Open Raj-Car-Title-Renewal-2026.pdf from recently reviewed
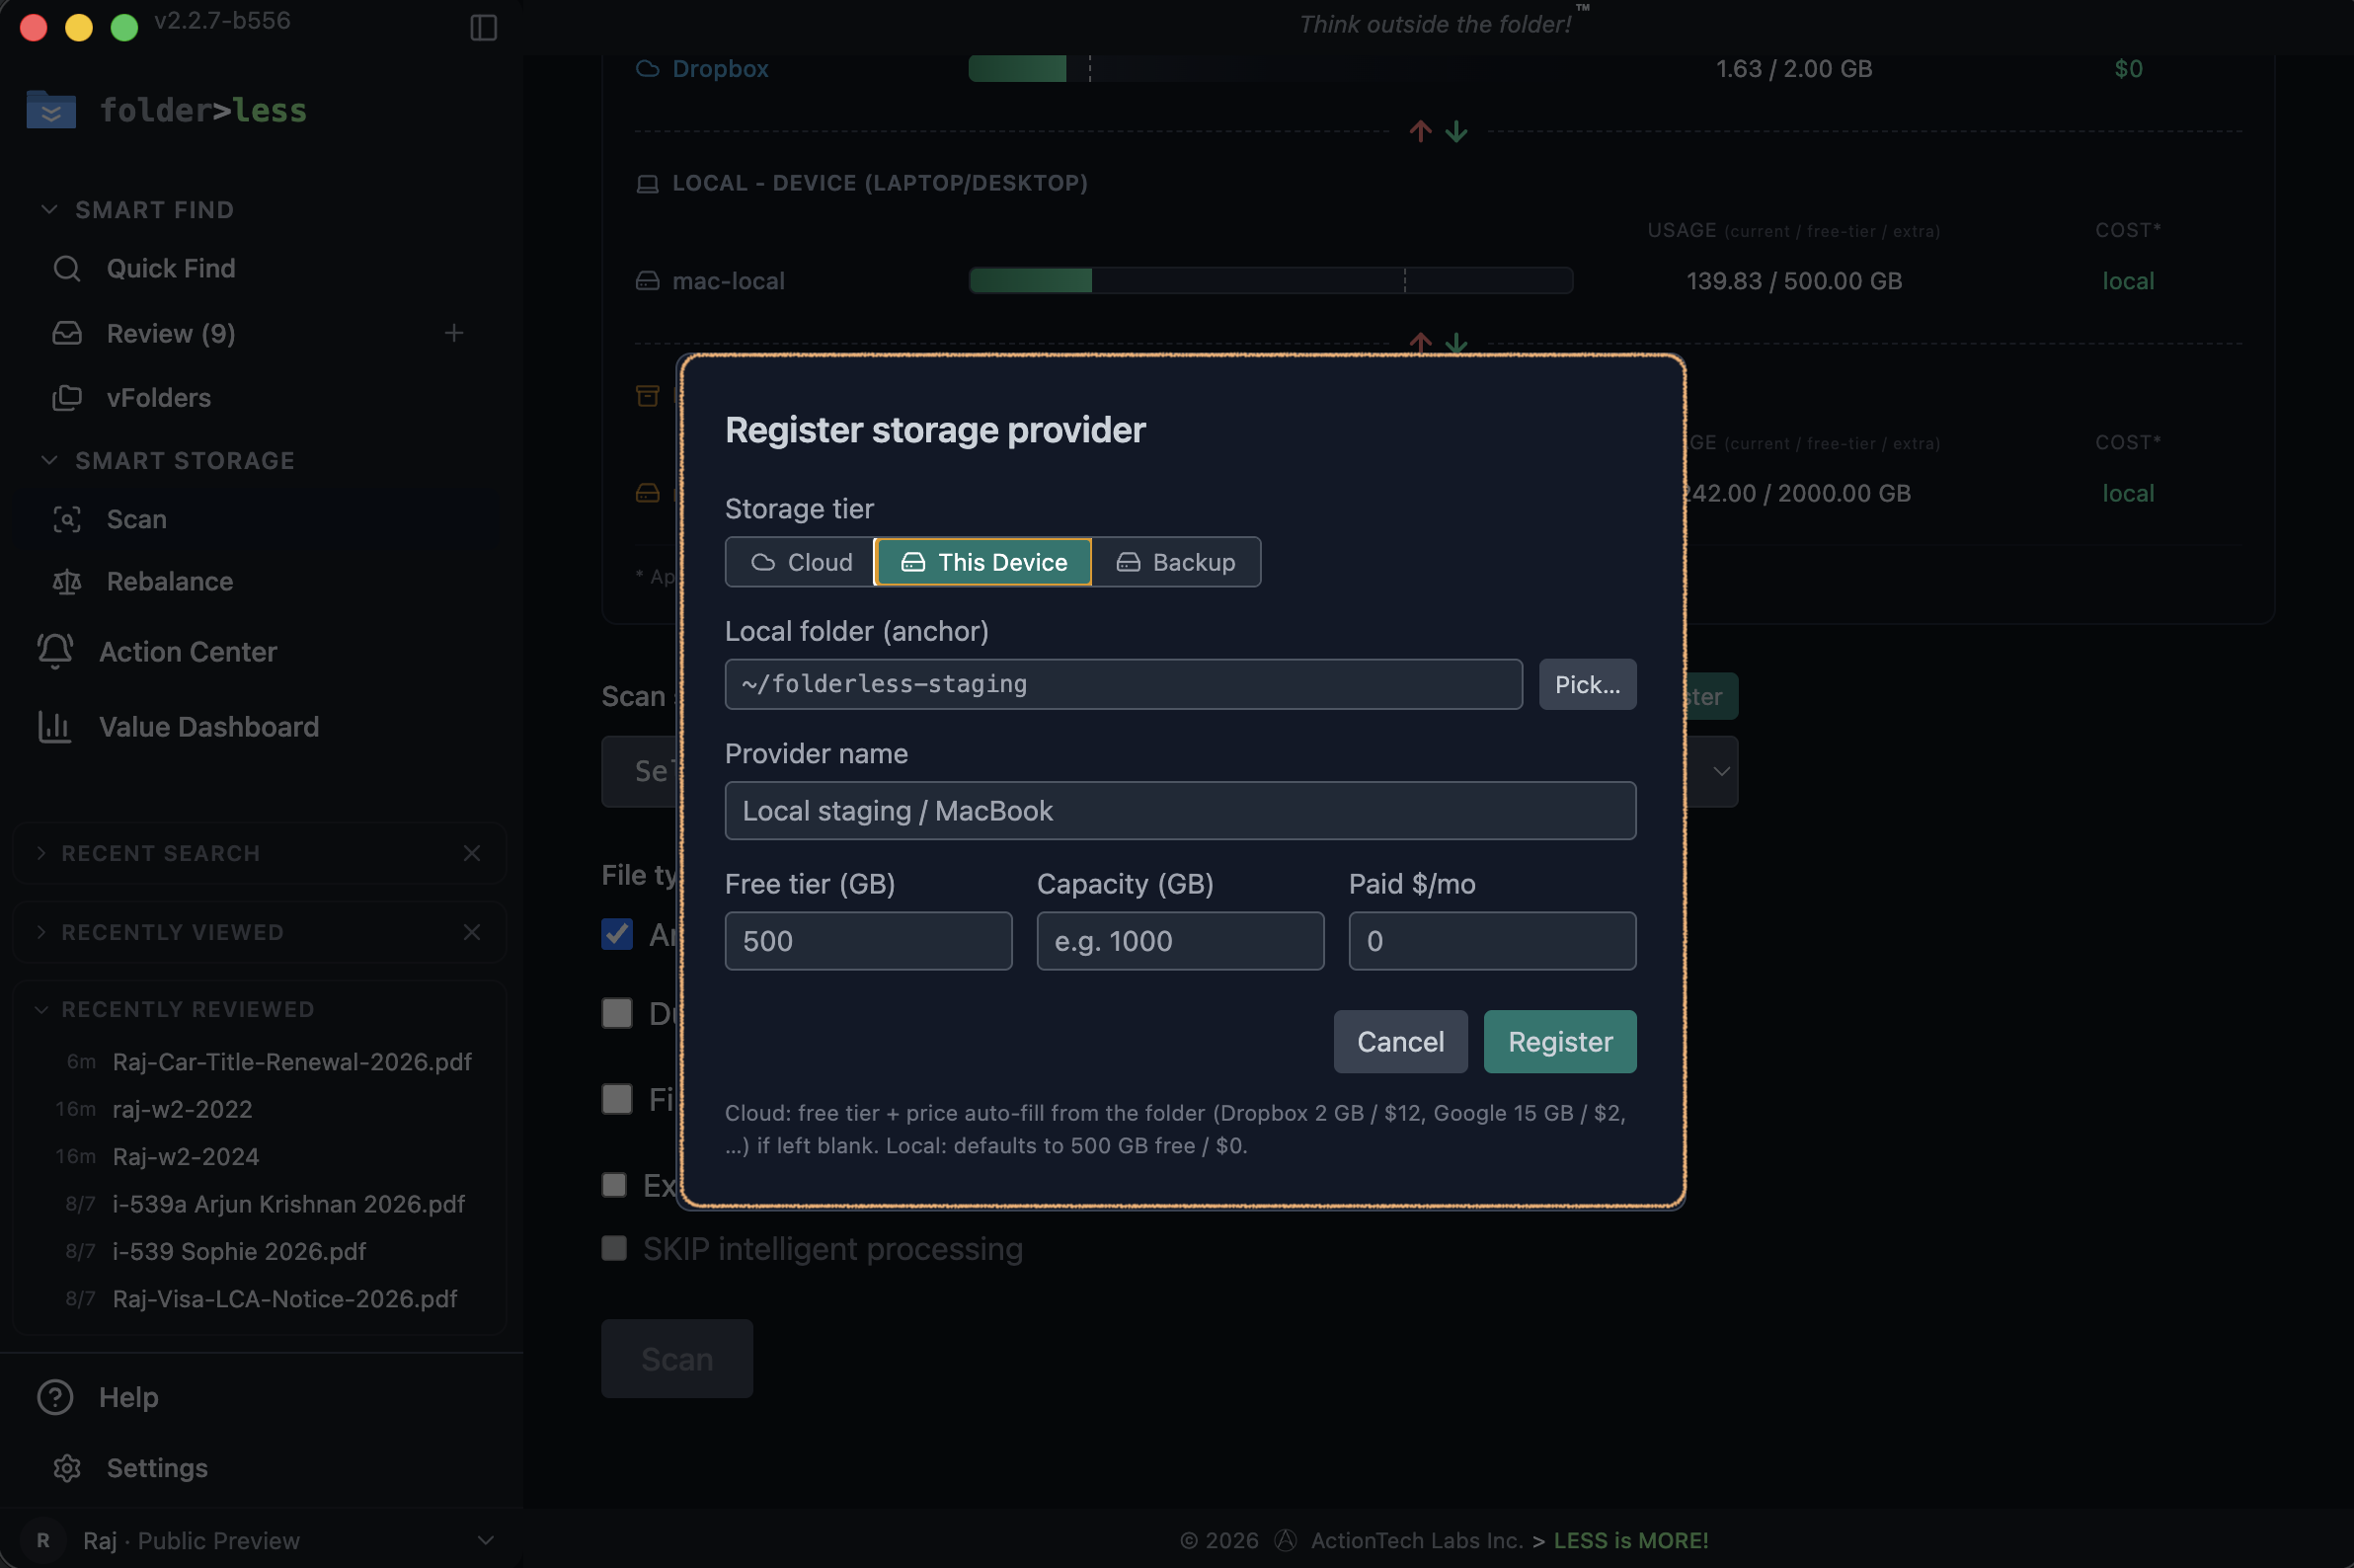Viewport: 2354px width, 1568px height. 292,1061
